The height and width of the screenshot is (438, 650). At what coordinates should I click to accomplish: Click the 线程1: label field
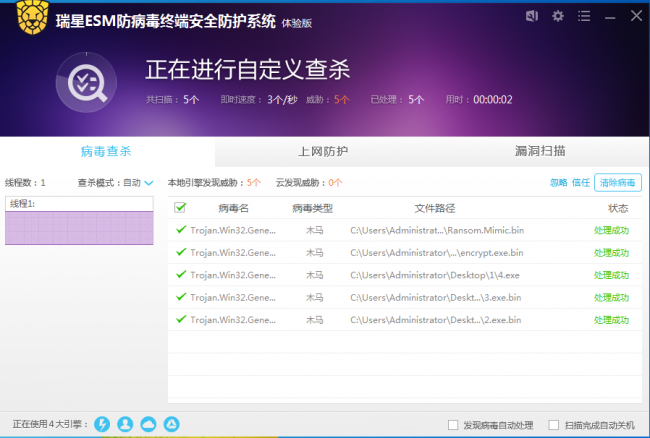79,203
